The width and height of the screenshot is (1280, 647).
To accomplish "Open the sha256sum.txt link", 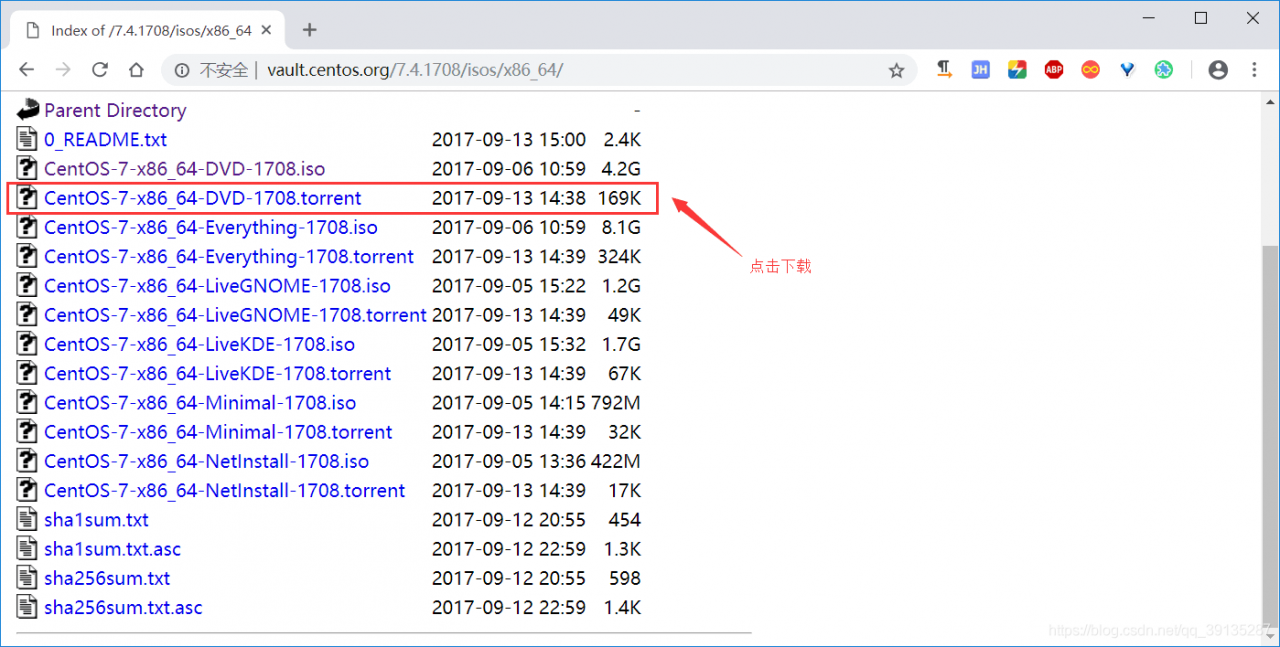I will (107, 578).
